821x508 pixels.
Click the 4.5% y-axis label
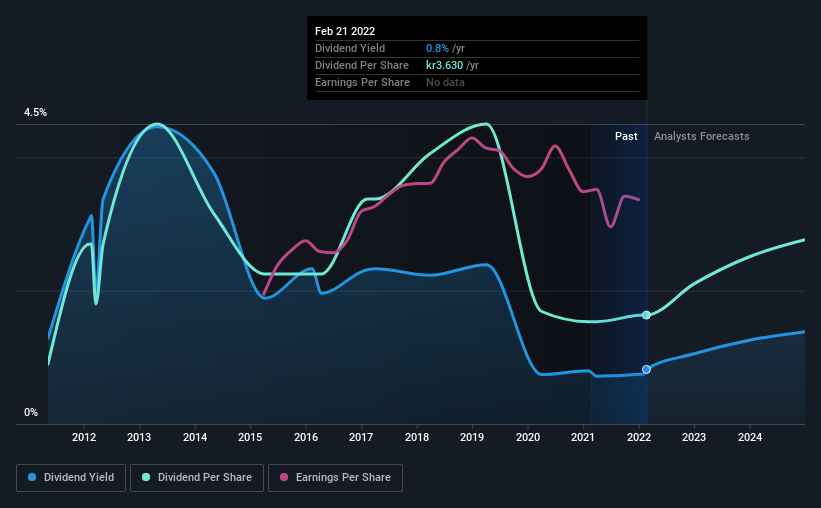click(x=35, y=113)
